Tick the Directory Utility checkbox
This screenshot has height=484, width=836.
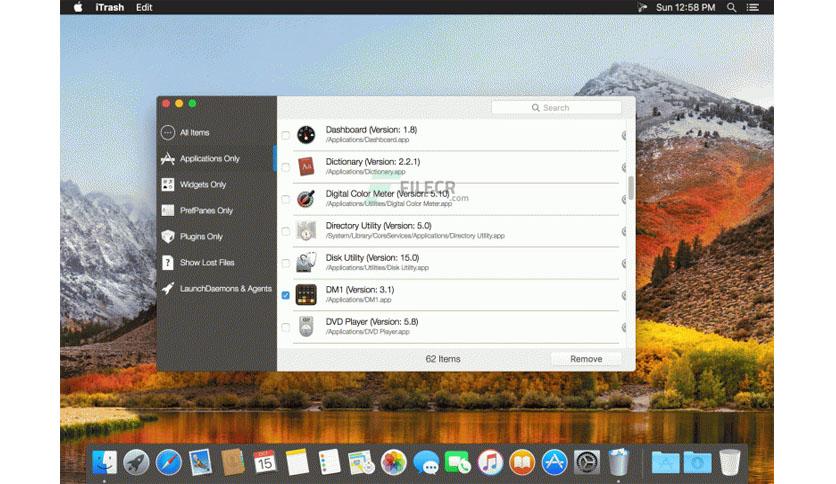(286, 231)
